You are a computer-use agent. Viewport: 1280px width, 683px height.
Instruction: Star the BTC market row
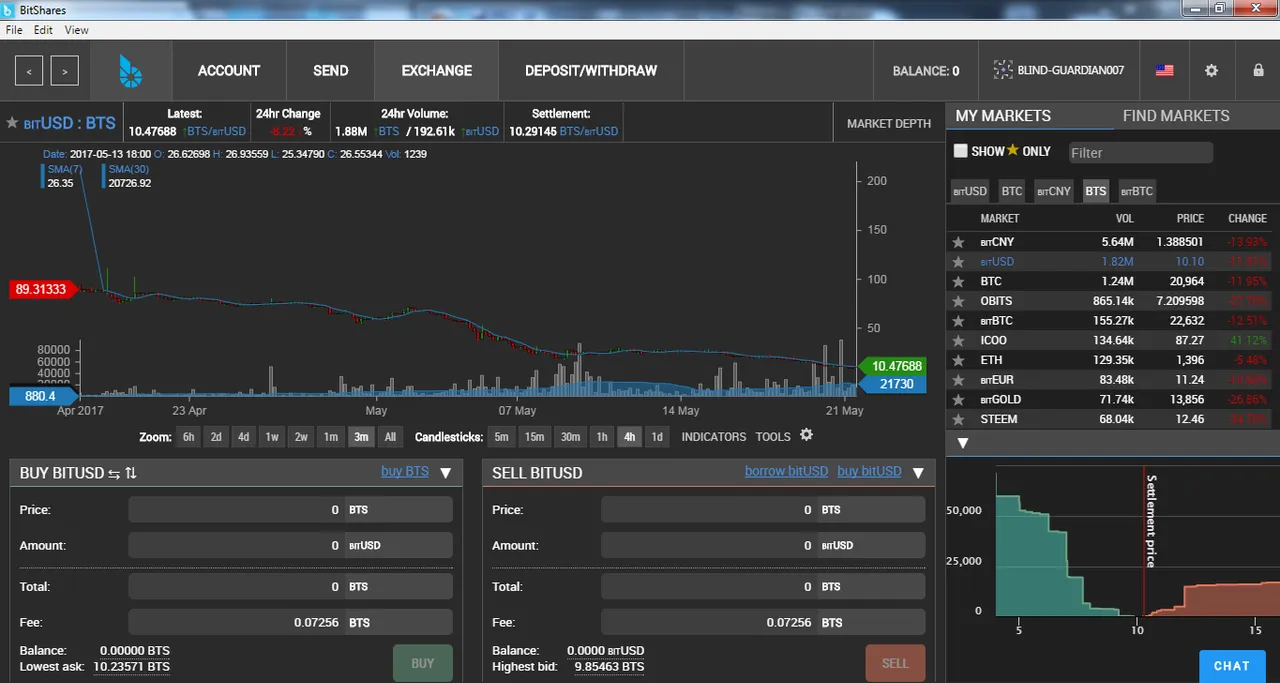(x=958, y=282)
